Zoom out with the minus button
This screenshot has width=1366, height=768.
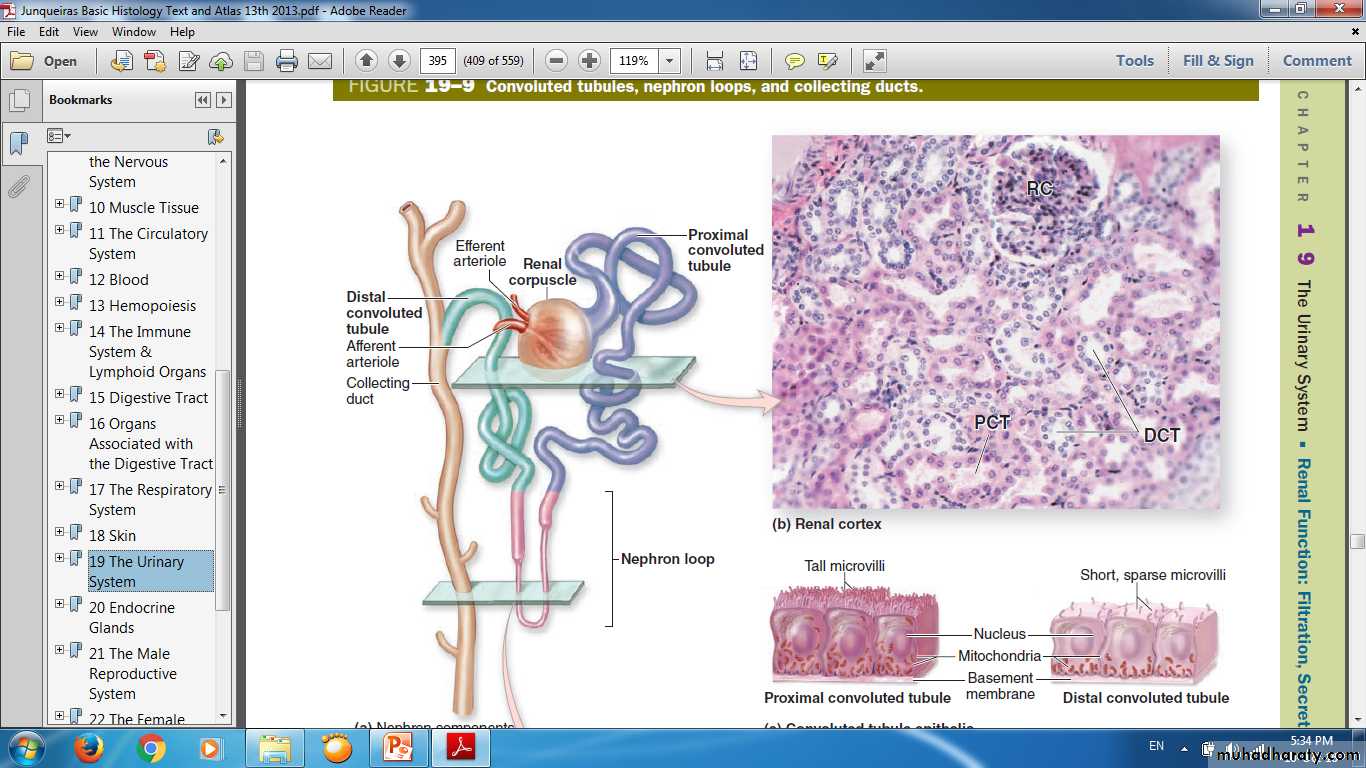pyautogui.click(x=557, y=61)
